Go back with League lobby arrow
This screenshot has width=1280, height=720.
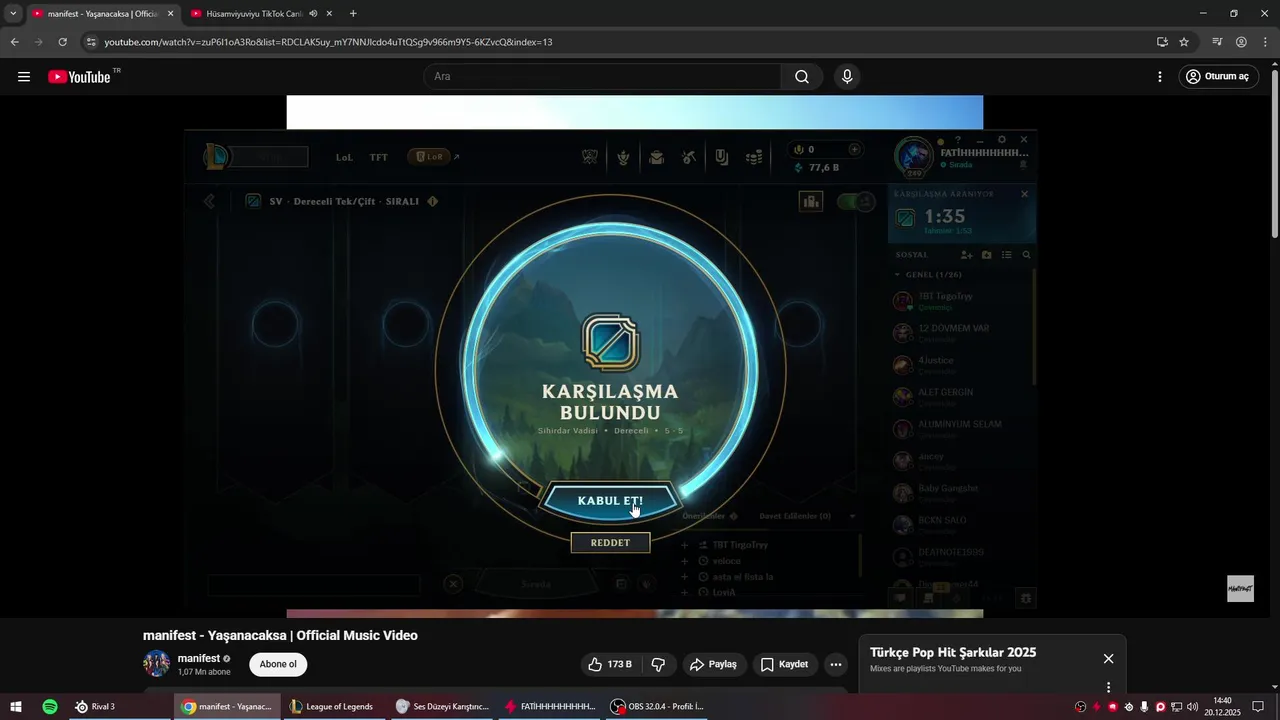pos(209,201)
